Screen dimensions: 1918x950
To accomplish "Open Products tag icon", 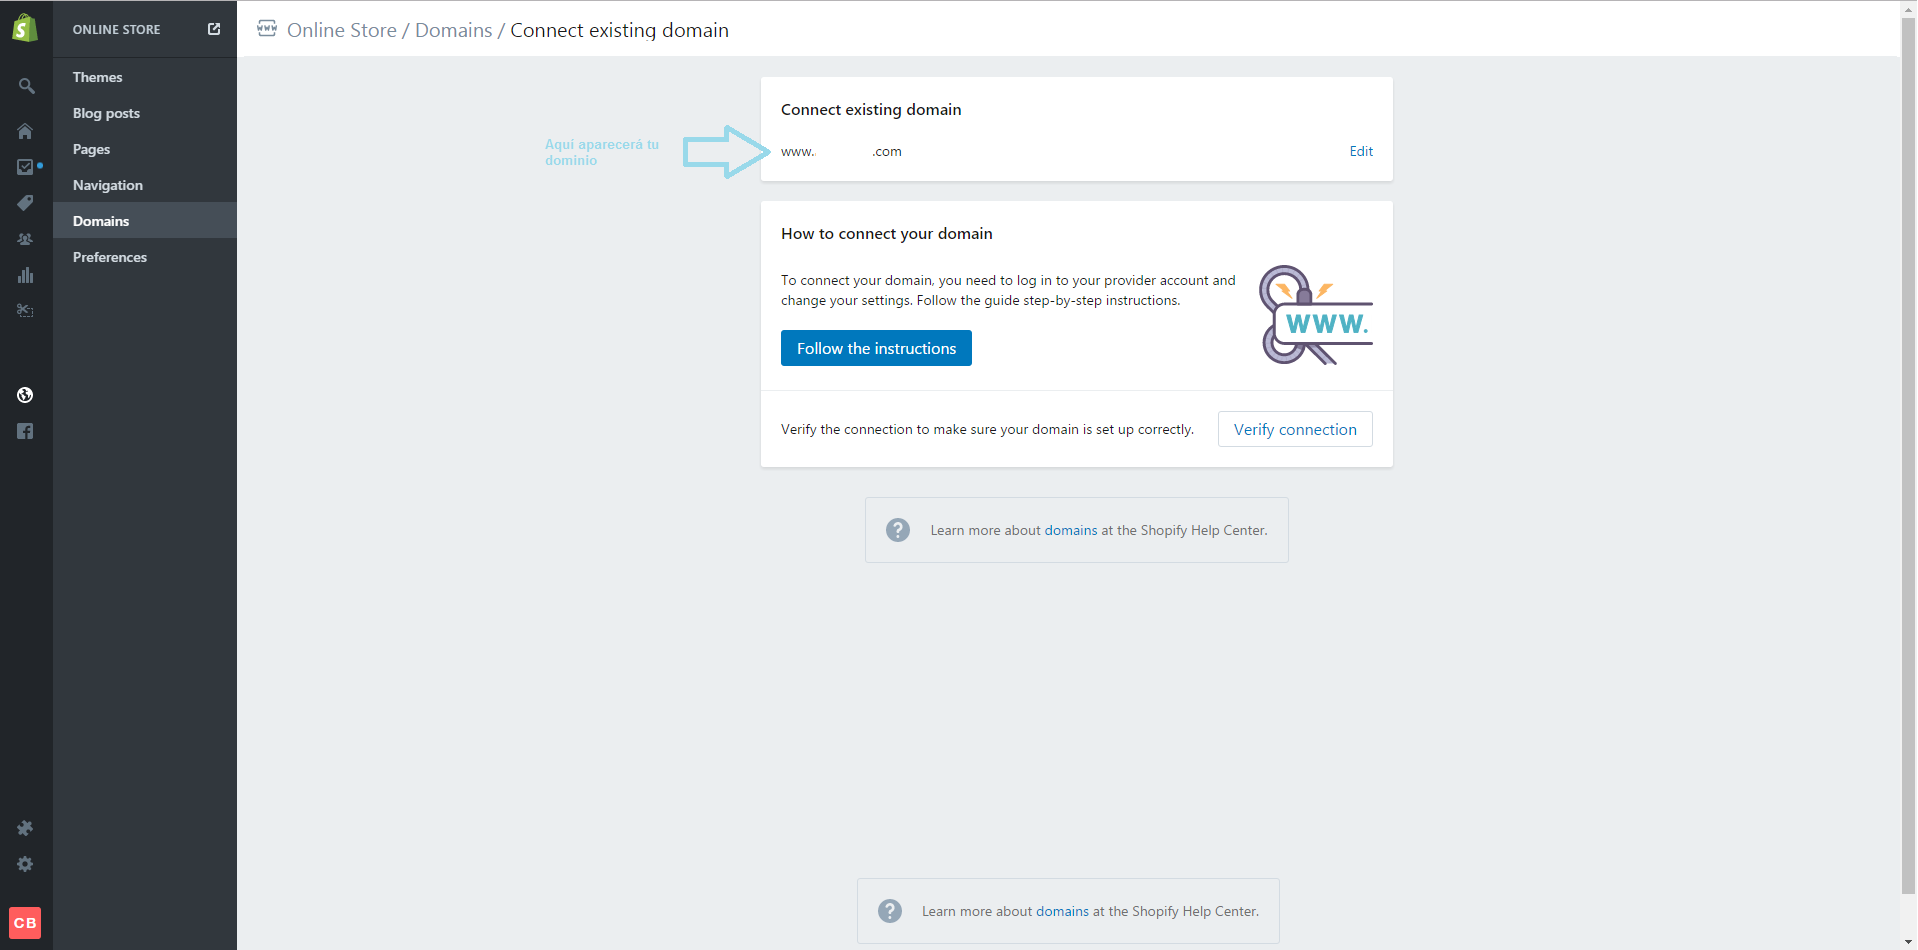I will [25, 203].
